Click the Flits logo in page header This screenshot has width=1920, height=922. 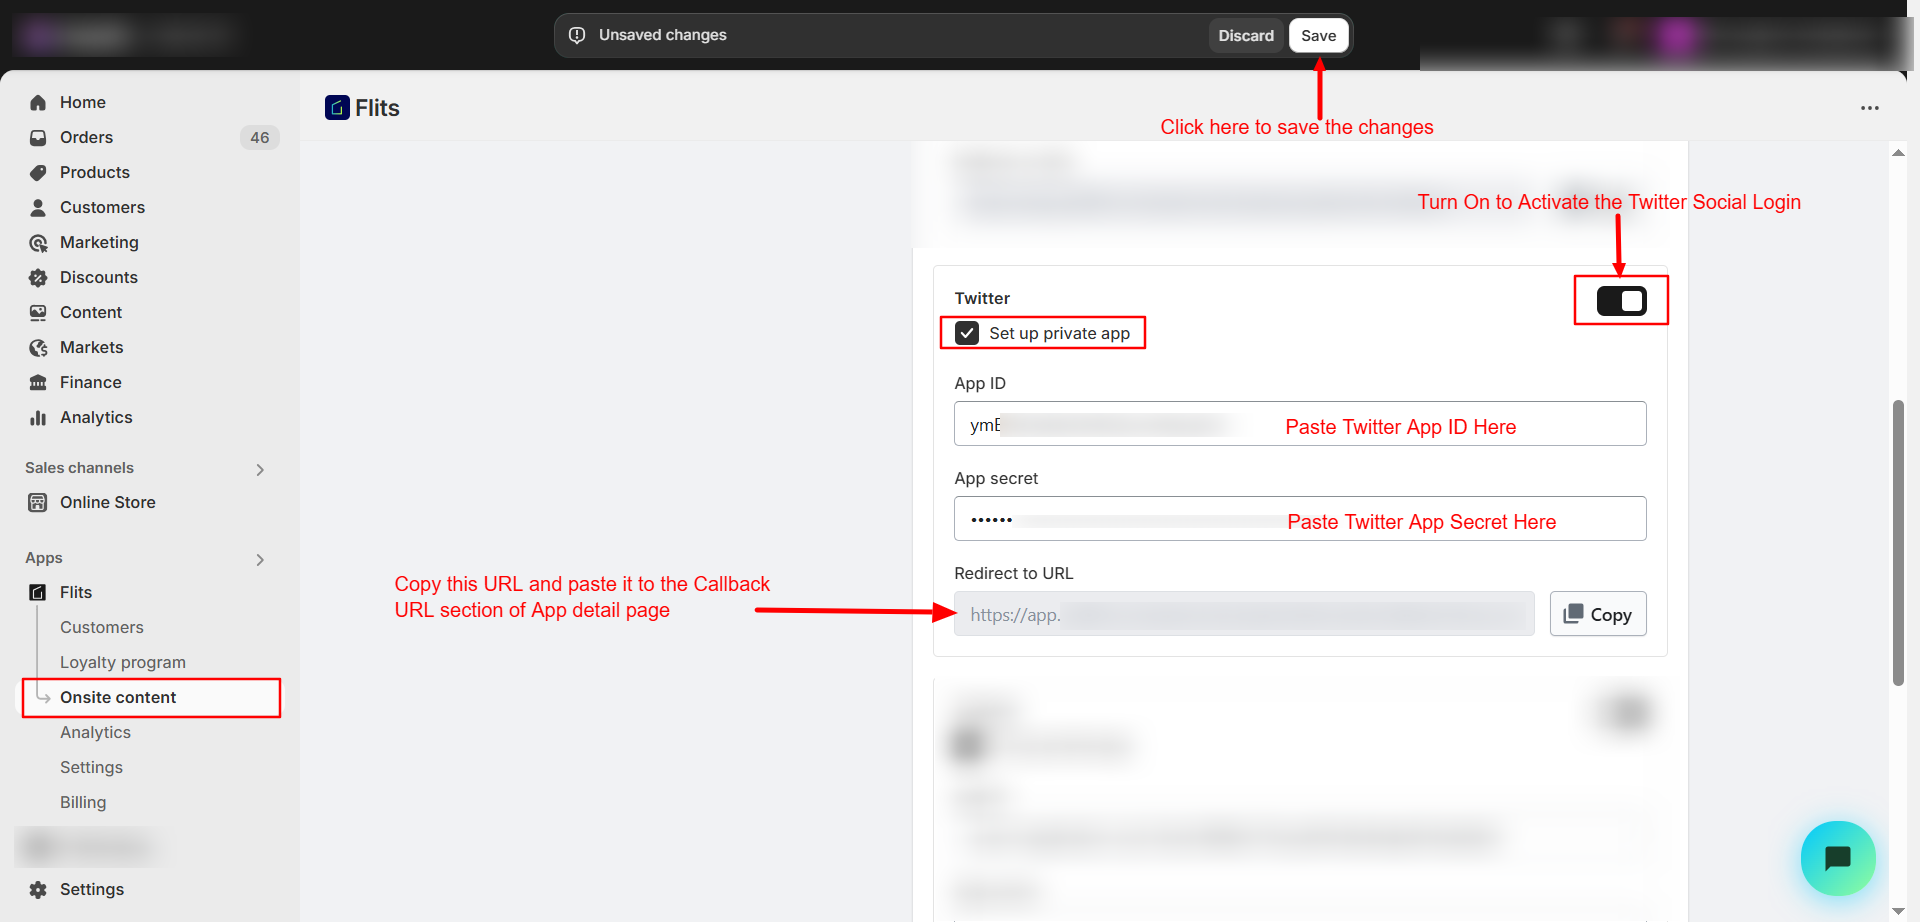337,108
